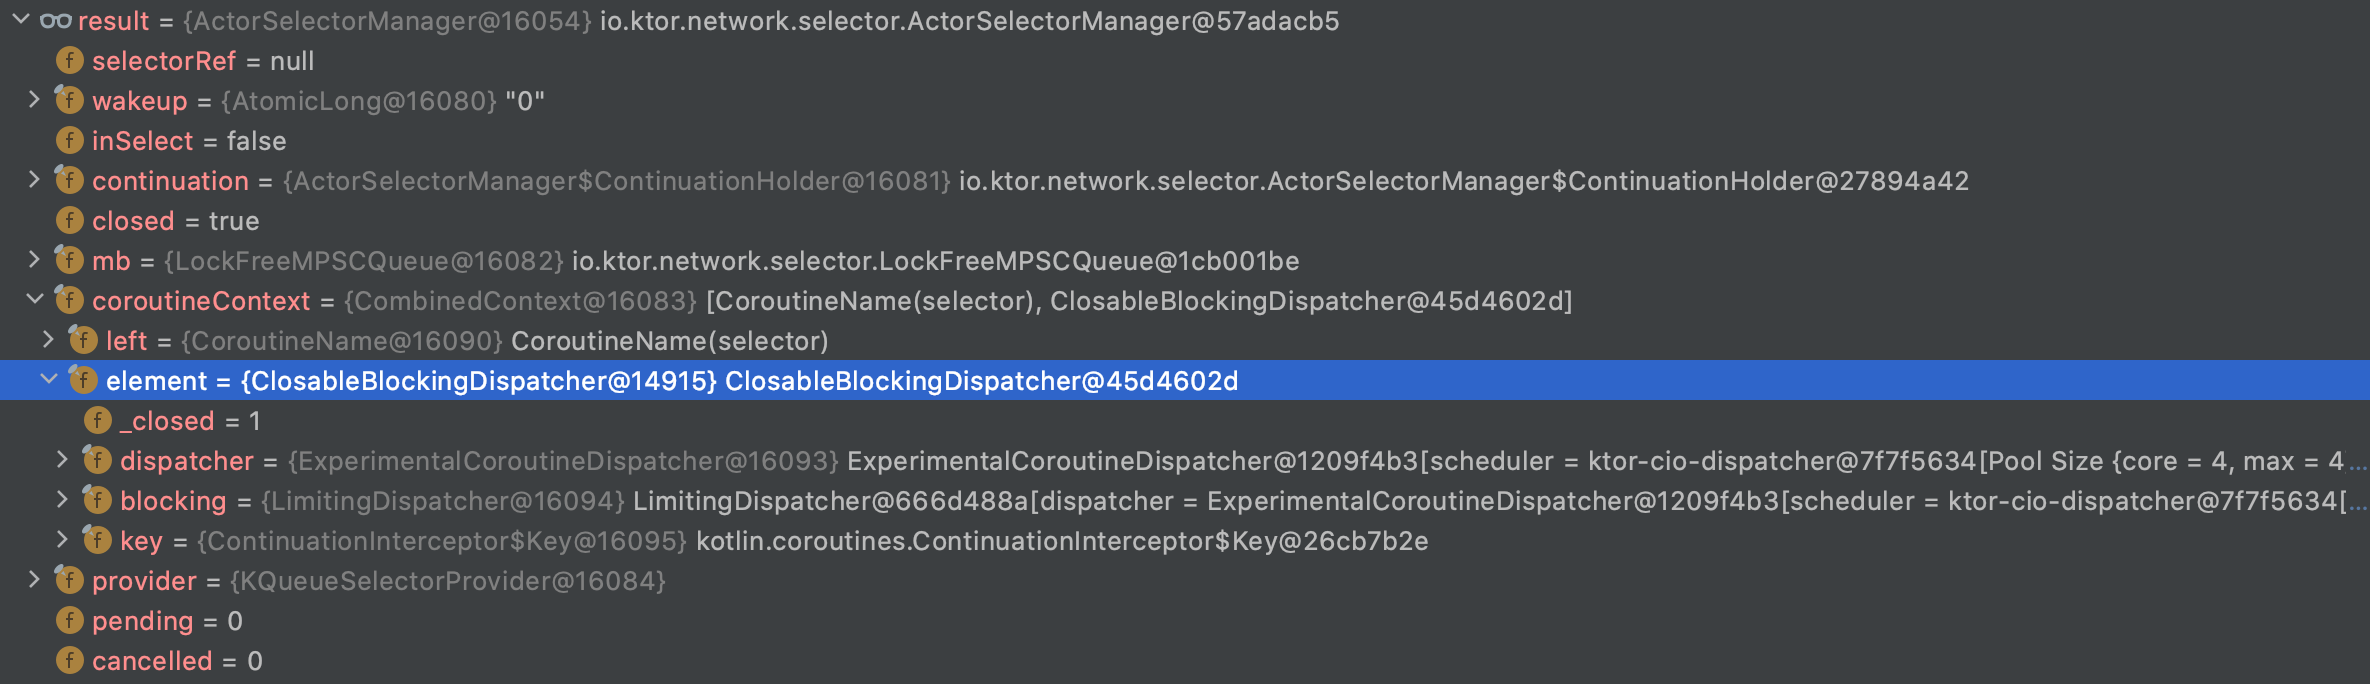Click the field icon beside closed variable

coord(67,220)
